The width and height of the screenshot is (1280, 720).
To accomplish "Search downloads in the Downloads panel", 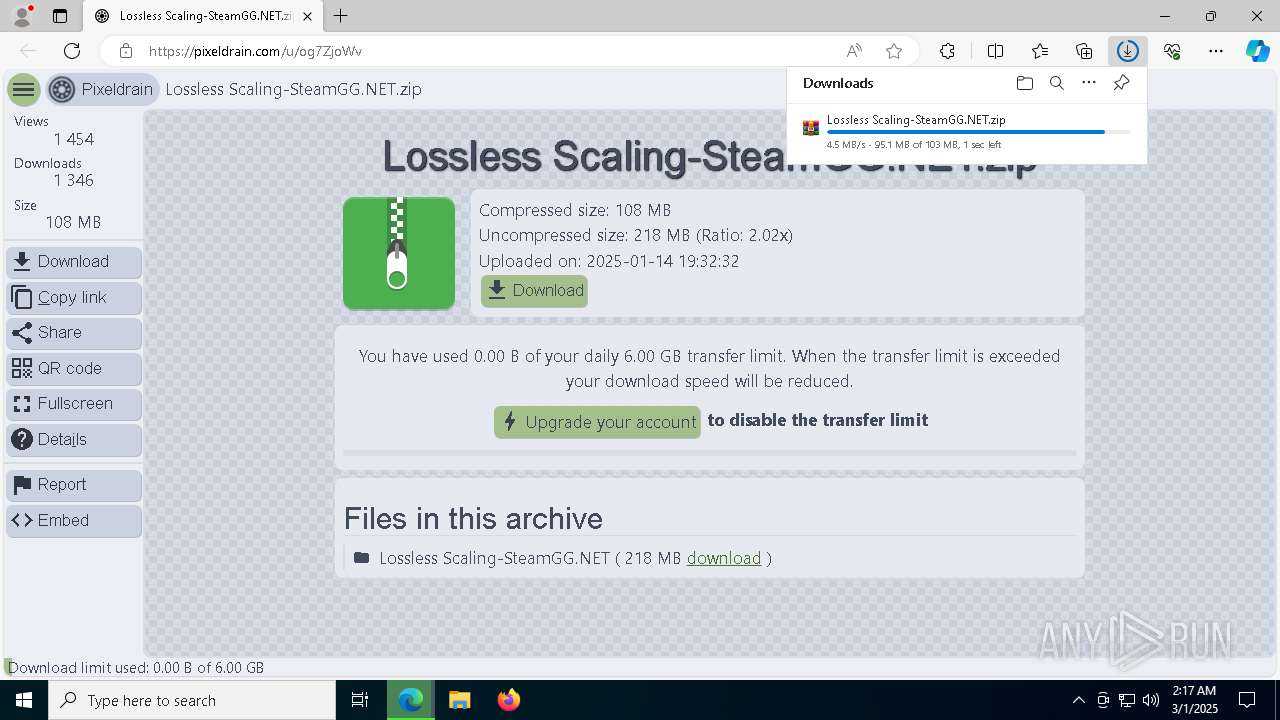I will click(1057, 83).
